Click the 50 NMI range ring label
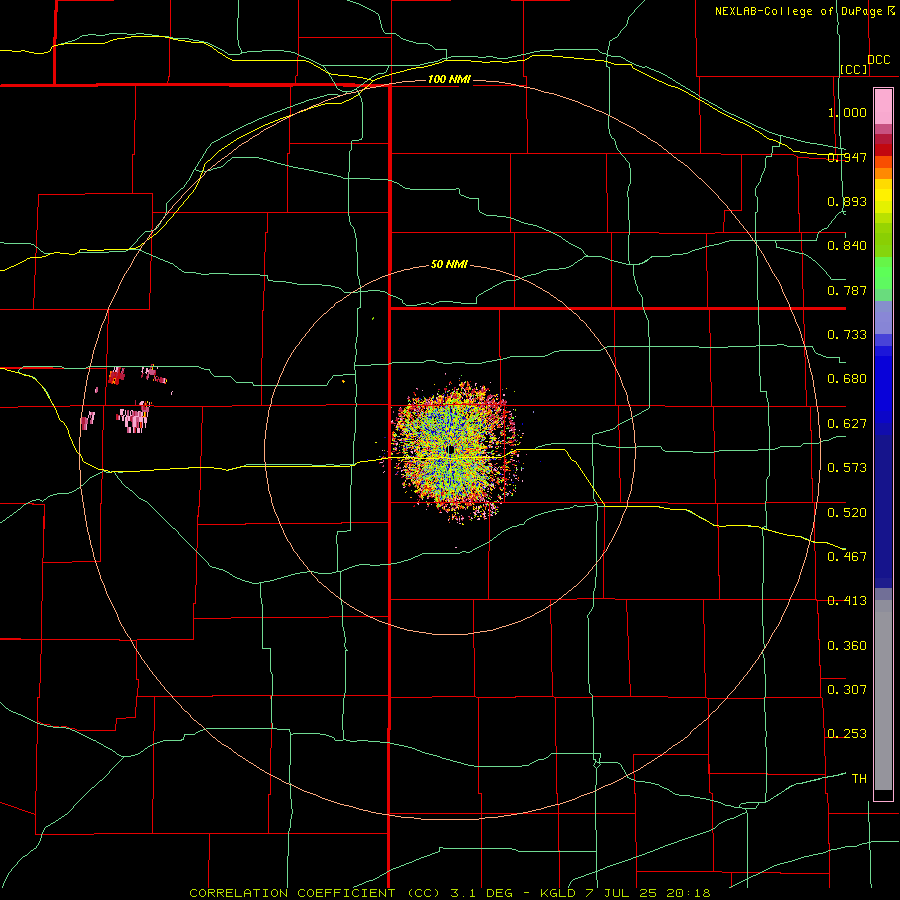This screenshot has height=900, width=900. point(449,264)
